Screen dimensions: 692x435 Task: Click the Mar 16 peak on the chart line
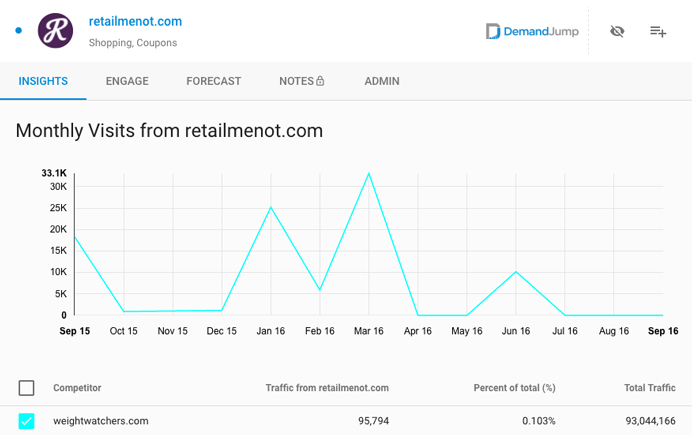coord(369,173)
